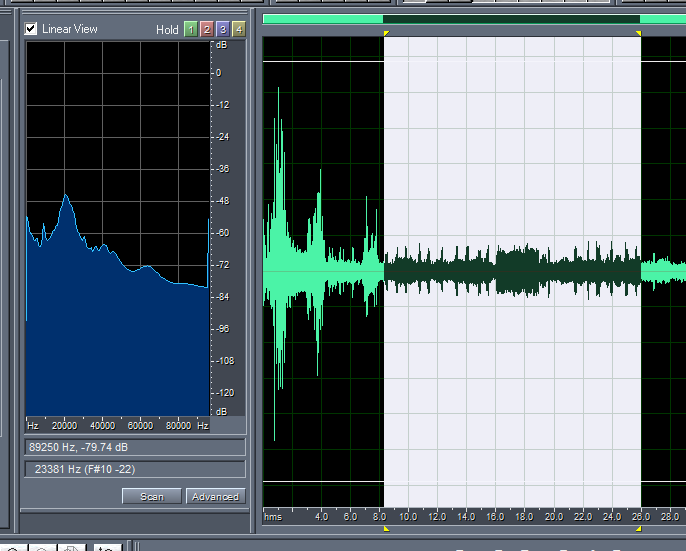Toggle Hold button 2 (red)

click(x=207, y=29)
